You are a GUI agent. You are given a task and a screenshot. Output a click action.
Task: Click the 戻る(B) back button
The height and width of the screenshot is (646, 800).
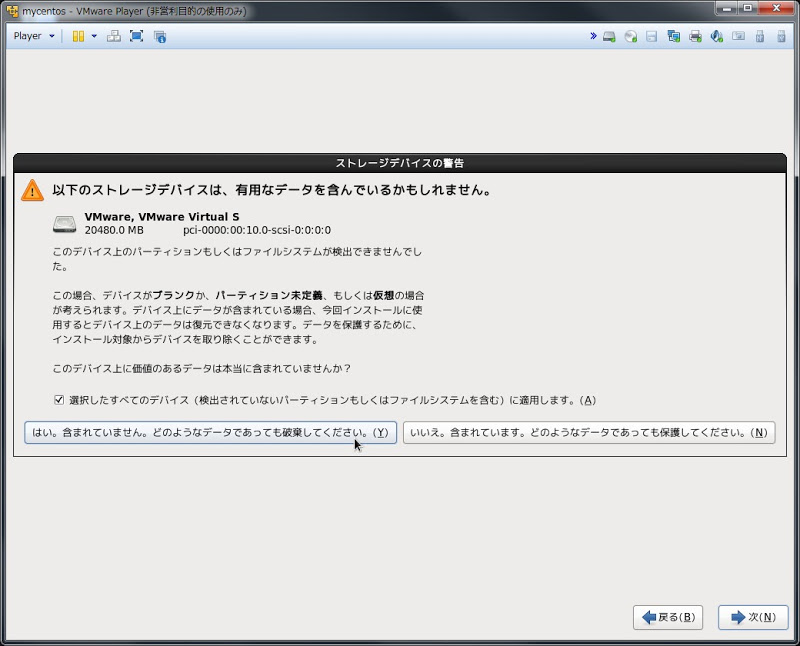(667, 617)
